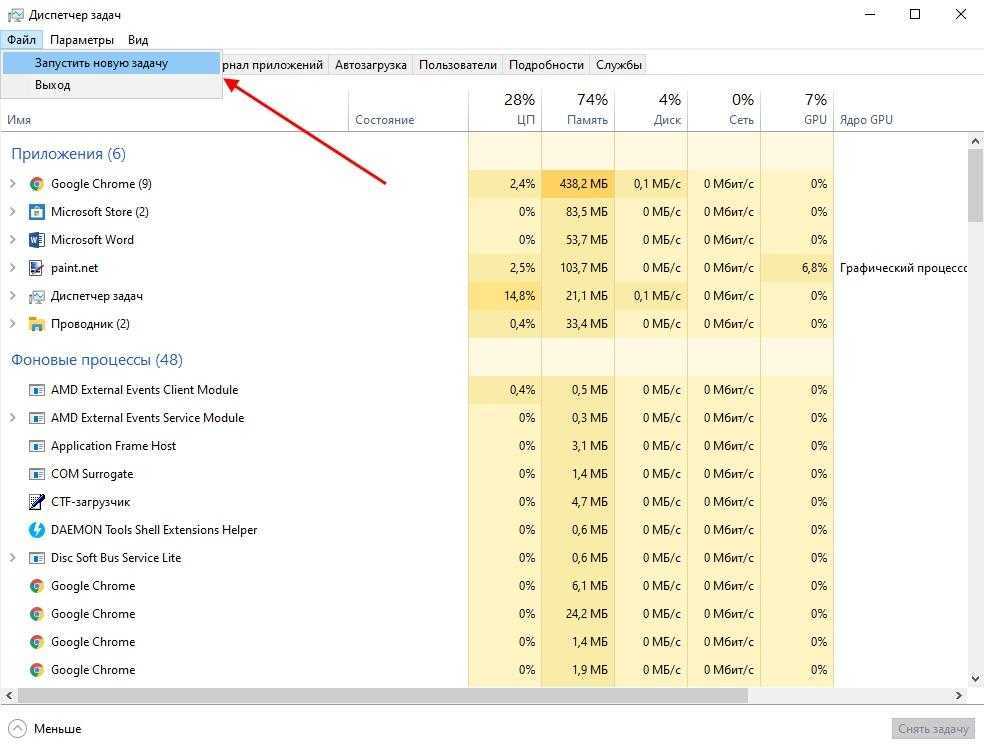Viewport: 984px width, 753px height.
Task: Click Chrome icon in 24,2 МБ row
Action: (36, 614)
